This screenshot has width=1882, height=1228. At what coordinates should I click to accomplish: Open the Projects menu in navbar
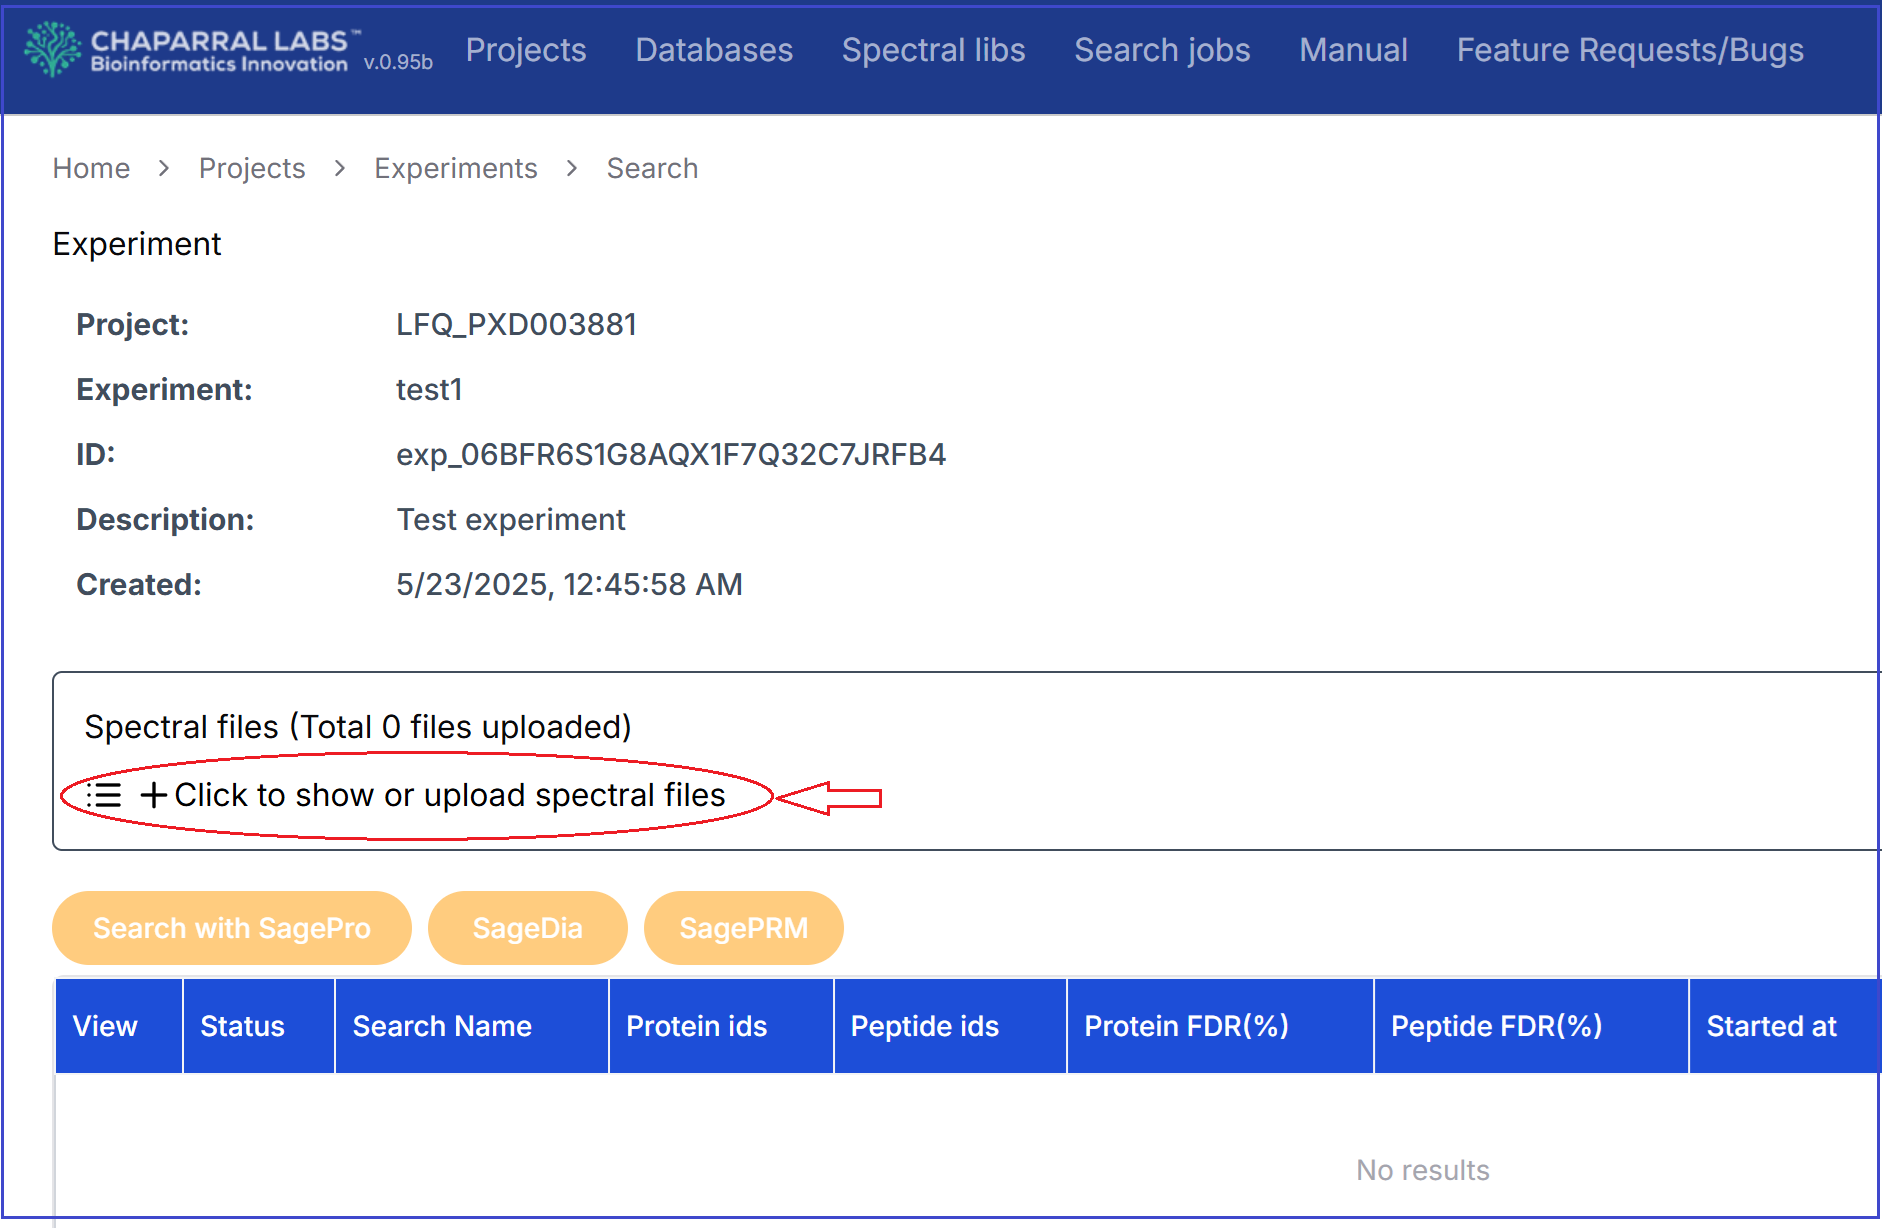coord(525,50)
